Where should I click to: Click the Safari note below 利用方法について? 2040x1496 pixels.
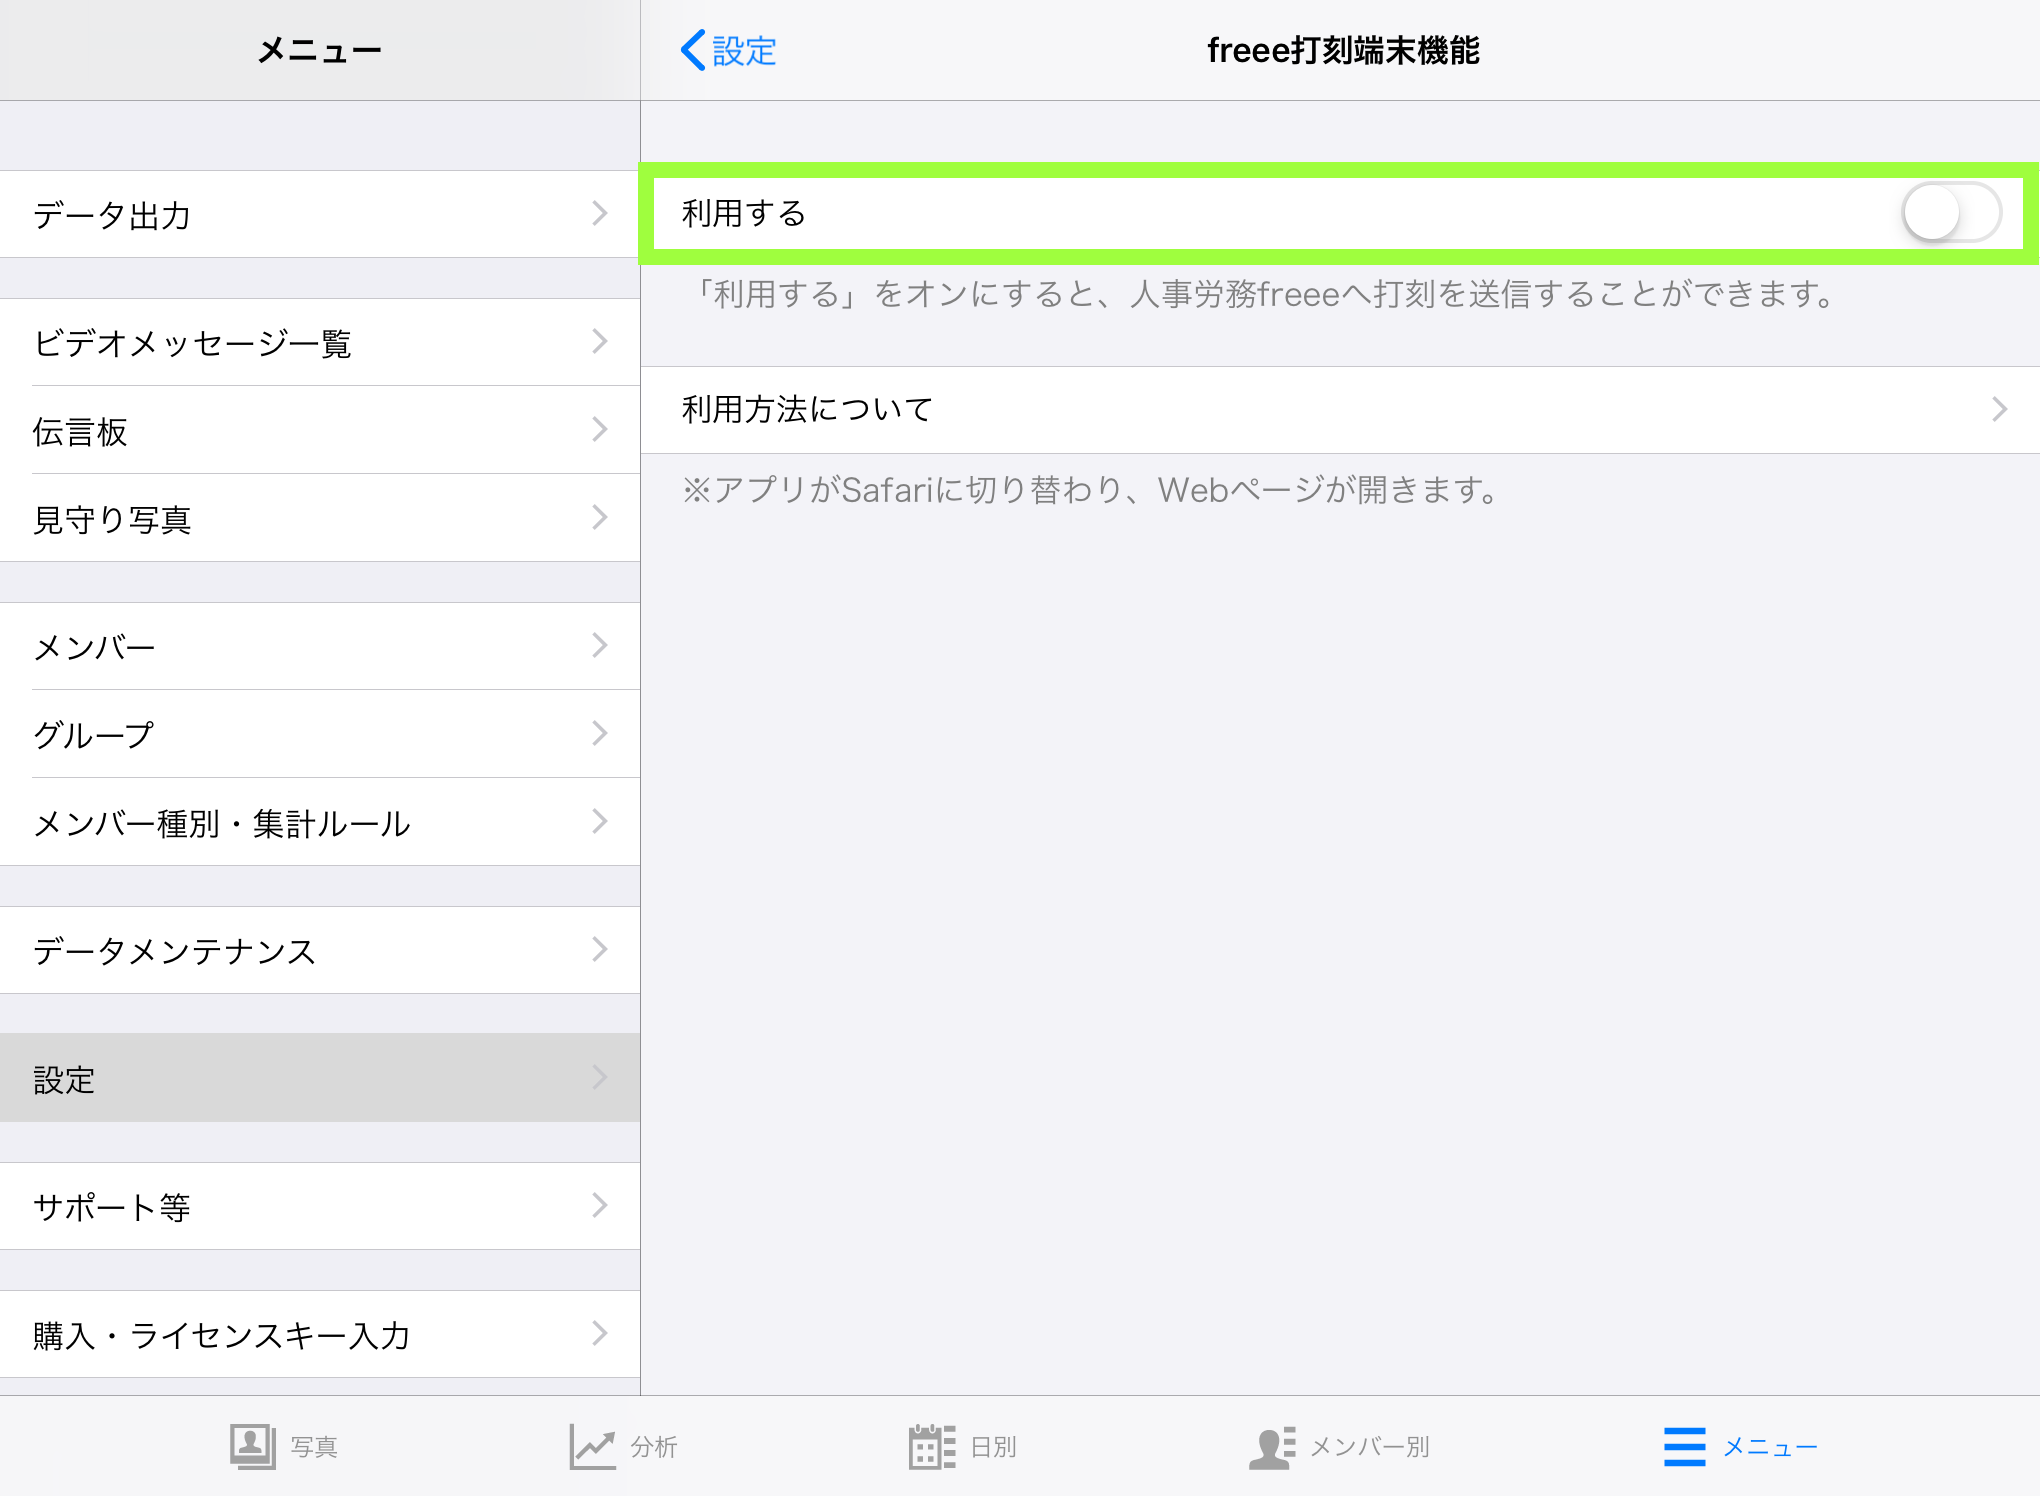1092,490
